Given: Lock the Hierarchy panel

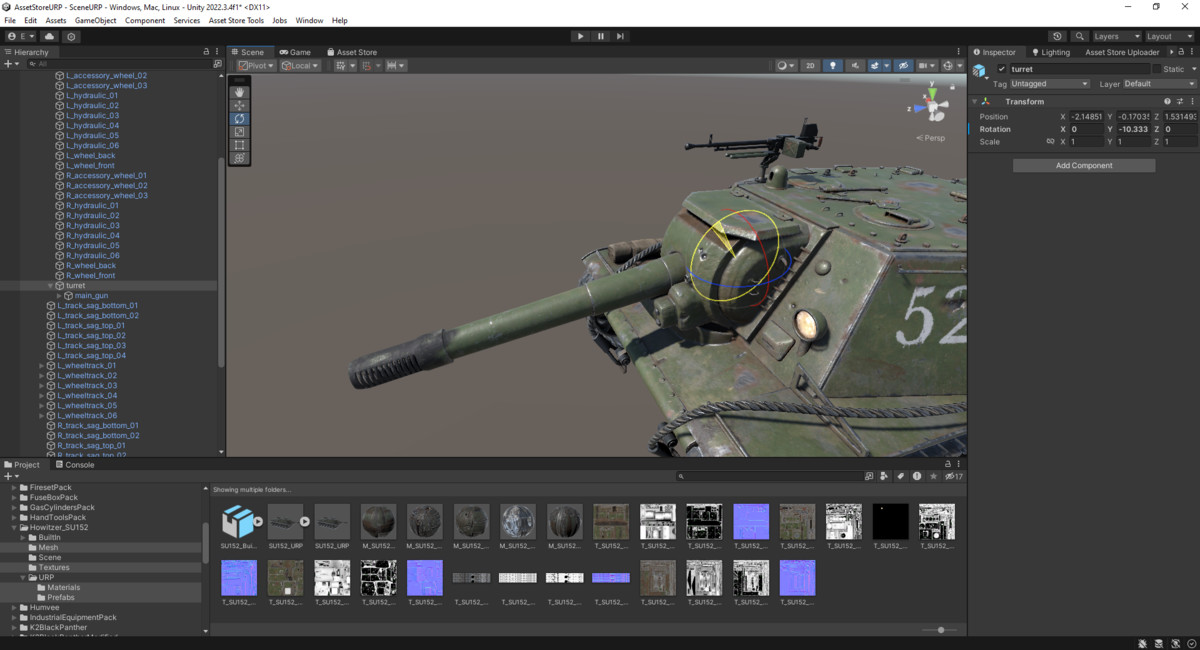Looking at the screenshot, I should tap(206, 51).
